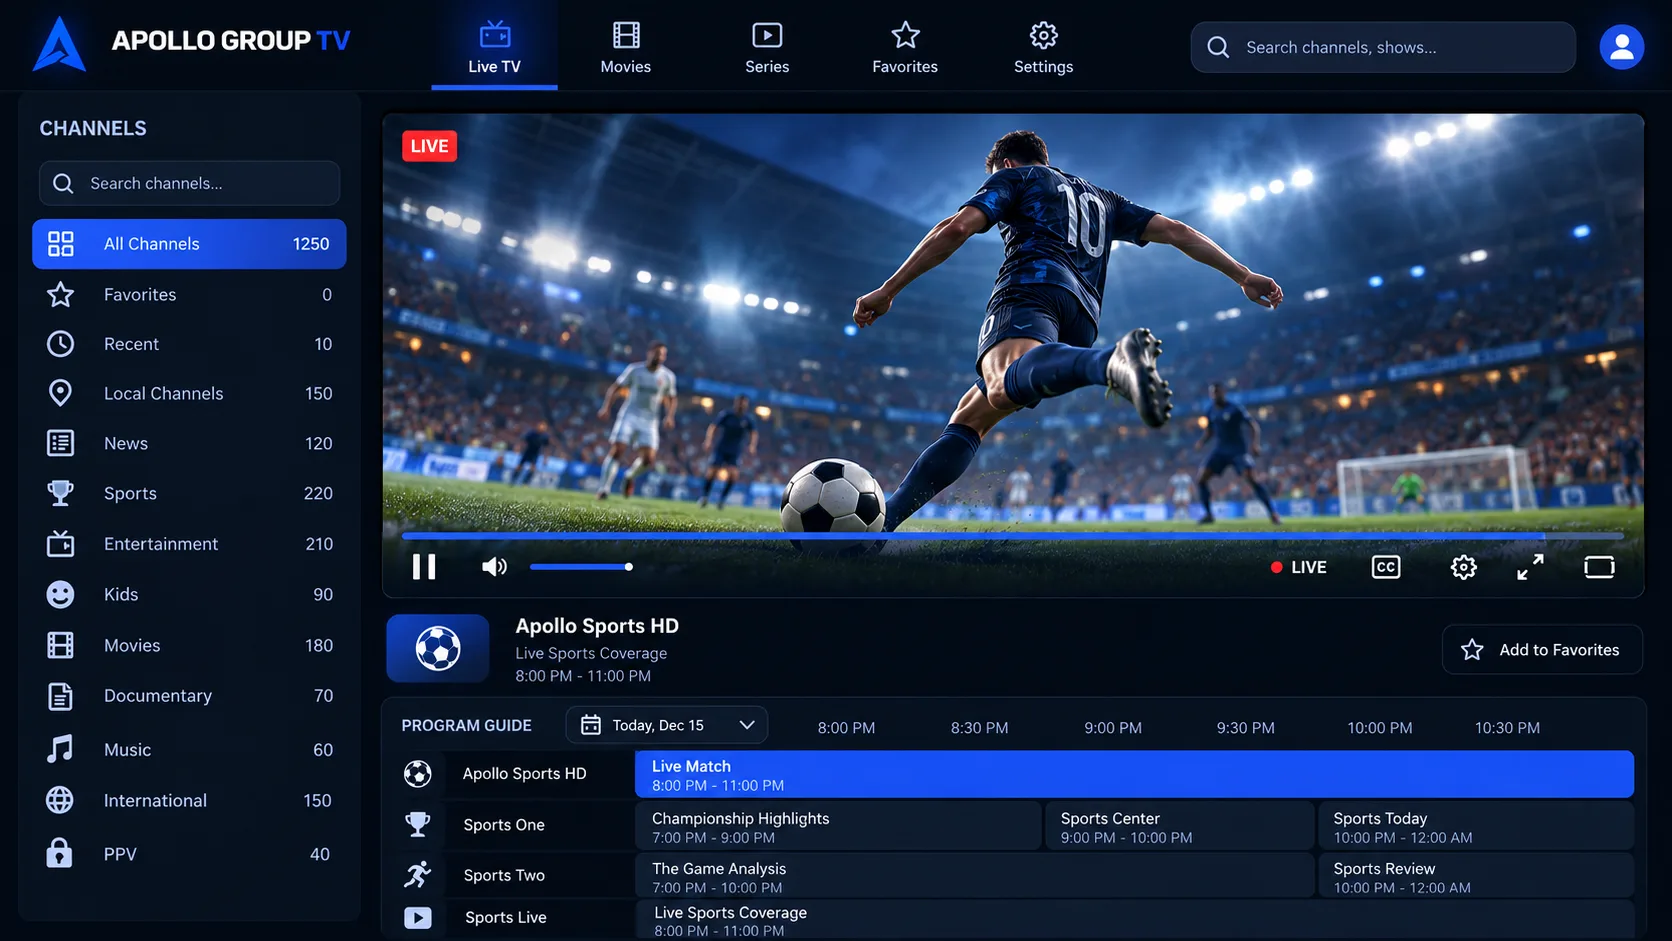Click the magnifier icon in top search bar
The width and height of the screenshot is (1672, 941).
point(1218,47)
